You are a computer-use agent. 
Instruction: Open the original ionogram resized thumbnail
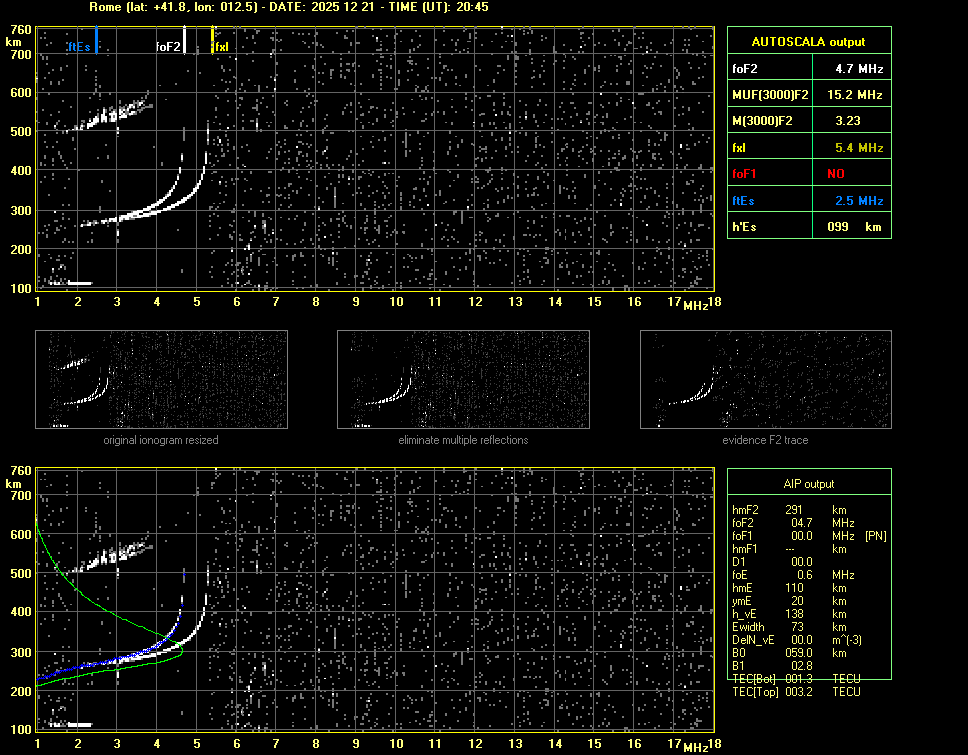[x=161, y=381]
